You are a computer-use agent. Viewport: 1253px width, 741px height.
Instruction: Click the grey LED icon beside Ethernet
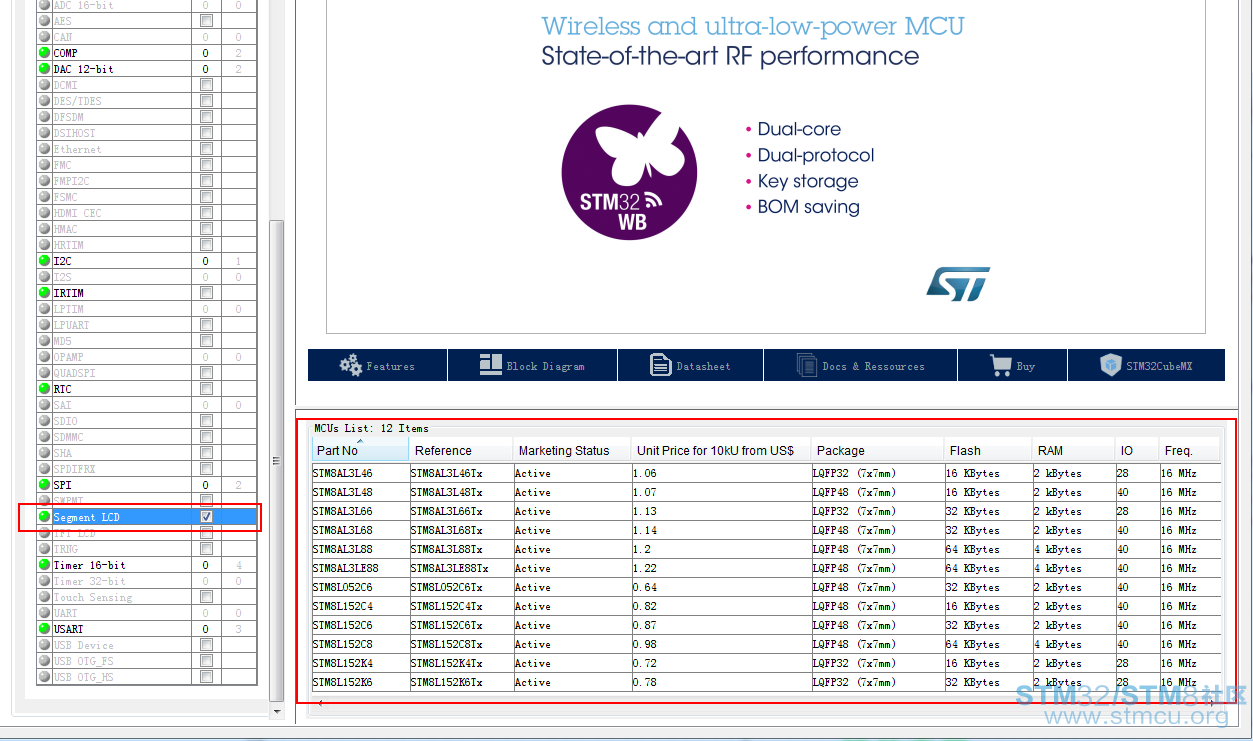pyautogui.click(x=44, y=149)
